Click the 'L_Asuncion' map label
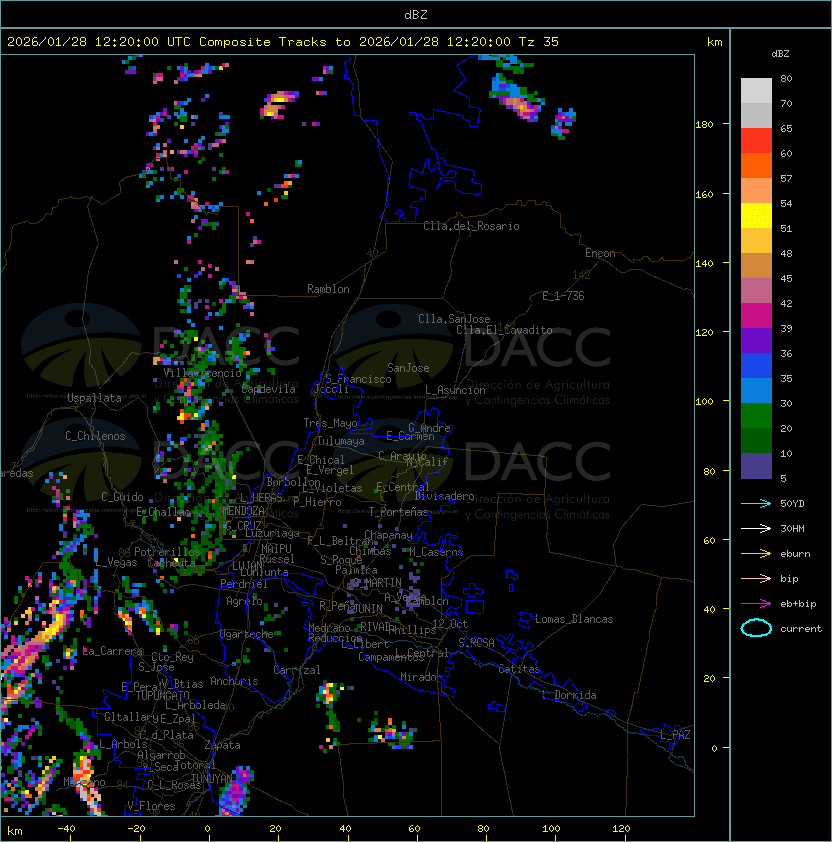832x842 pixels. point(455,390)
